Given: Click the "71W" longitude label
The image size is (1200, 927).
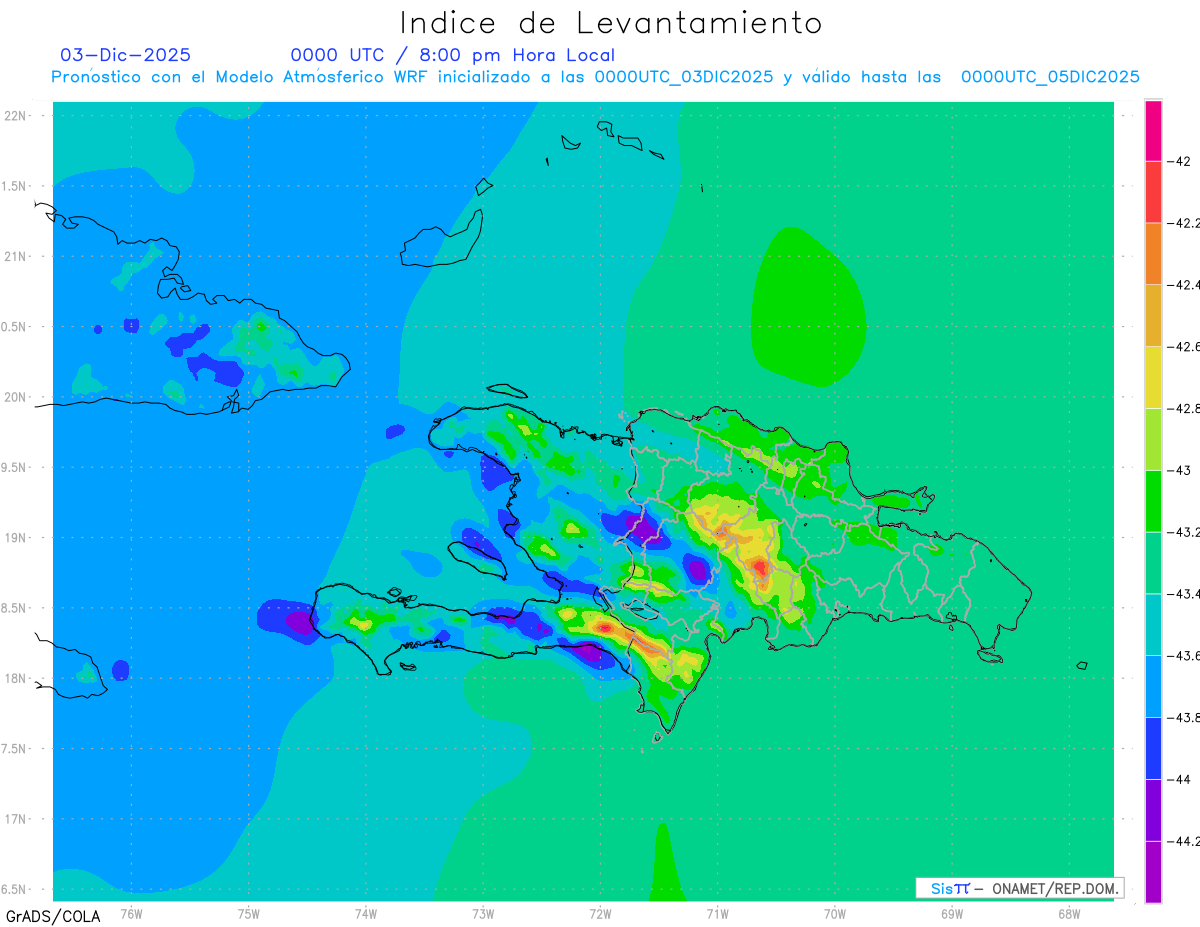Looking at the screenshot, I should pos(717,913).
